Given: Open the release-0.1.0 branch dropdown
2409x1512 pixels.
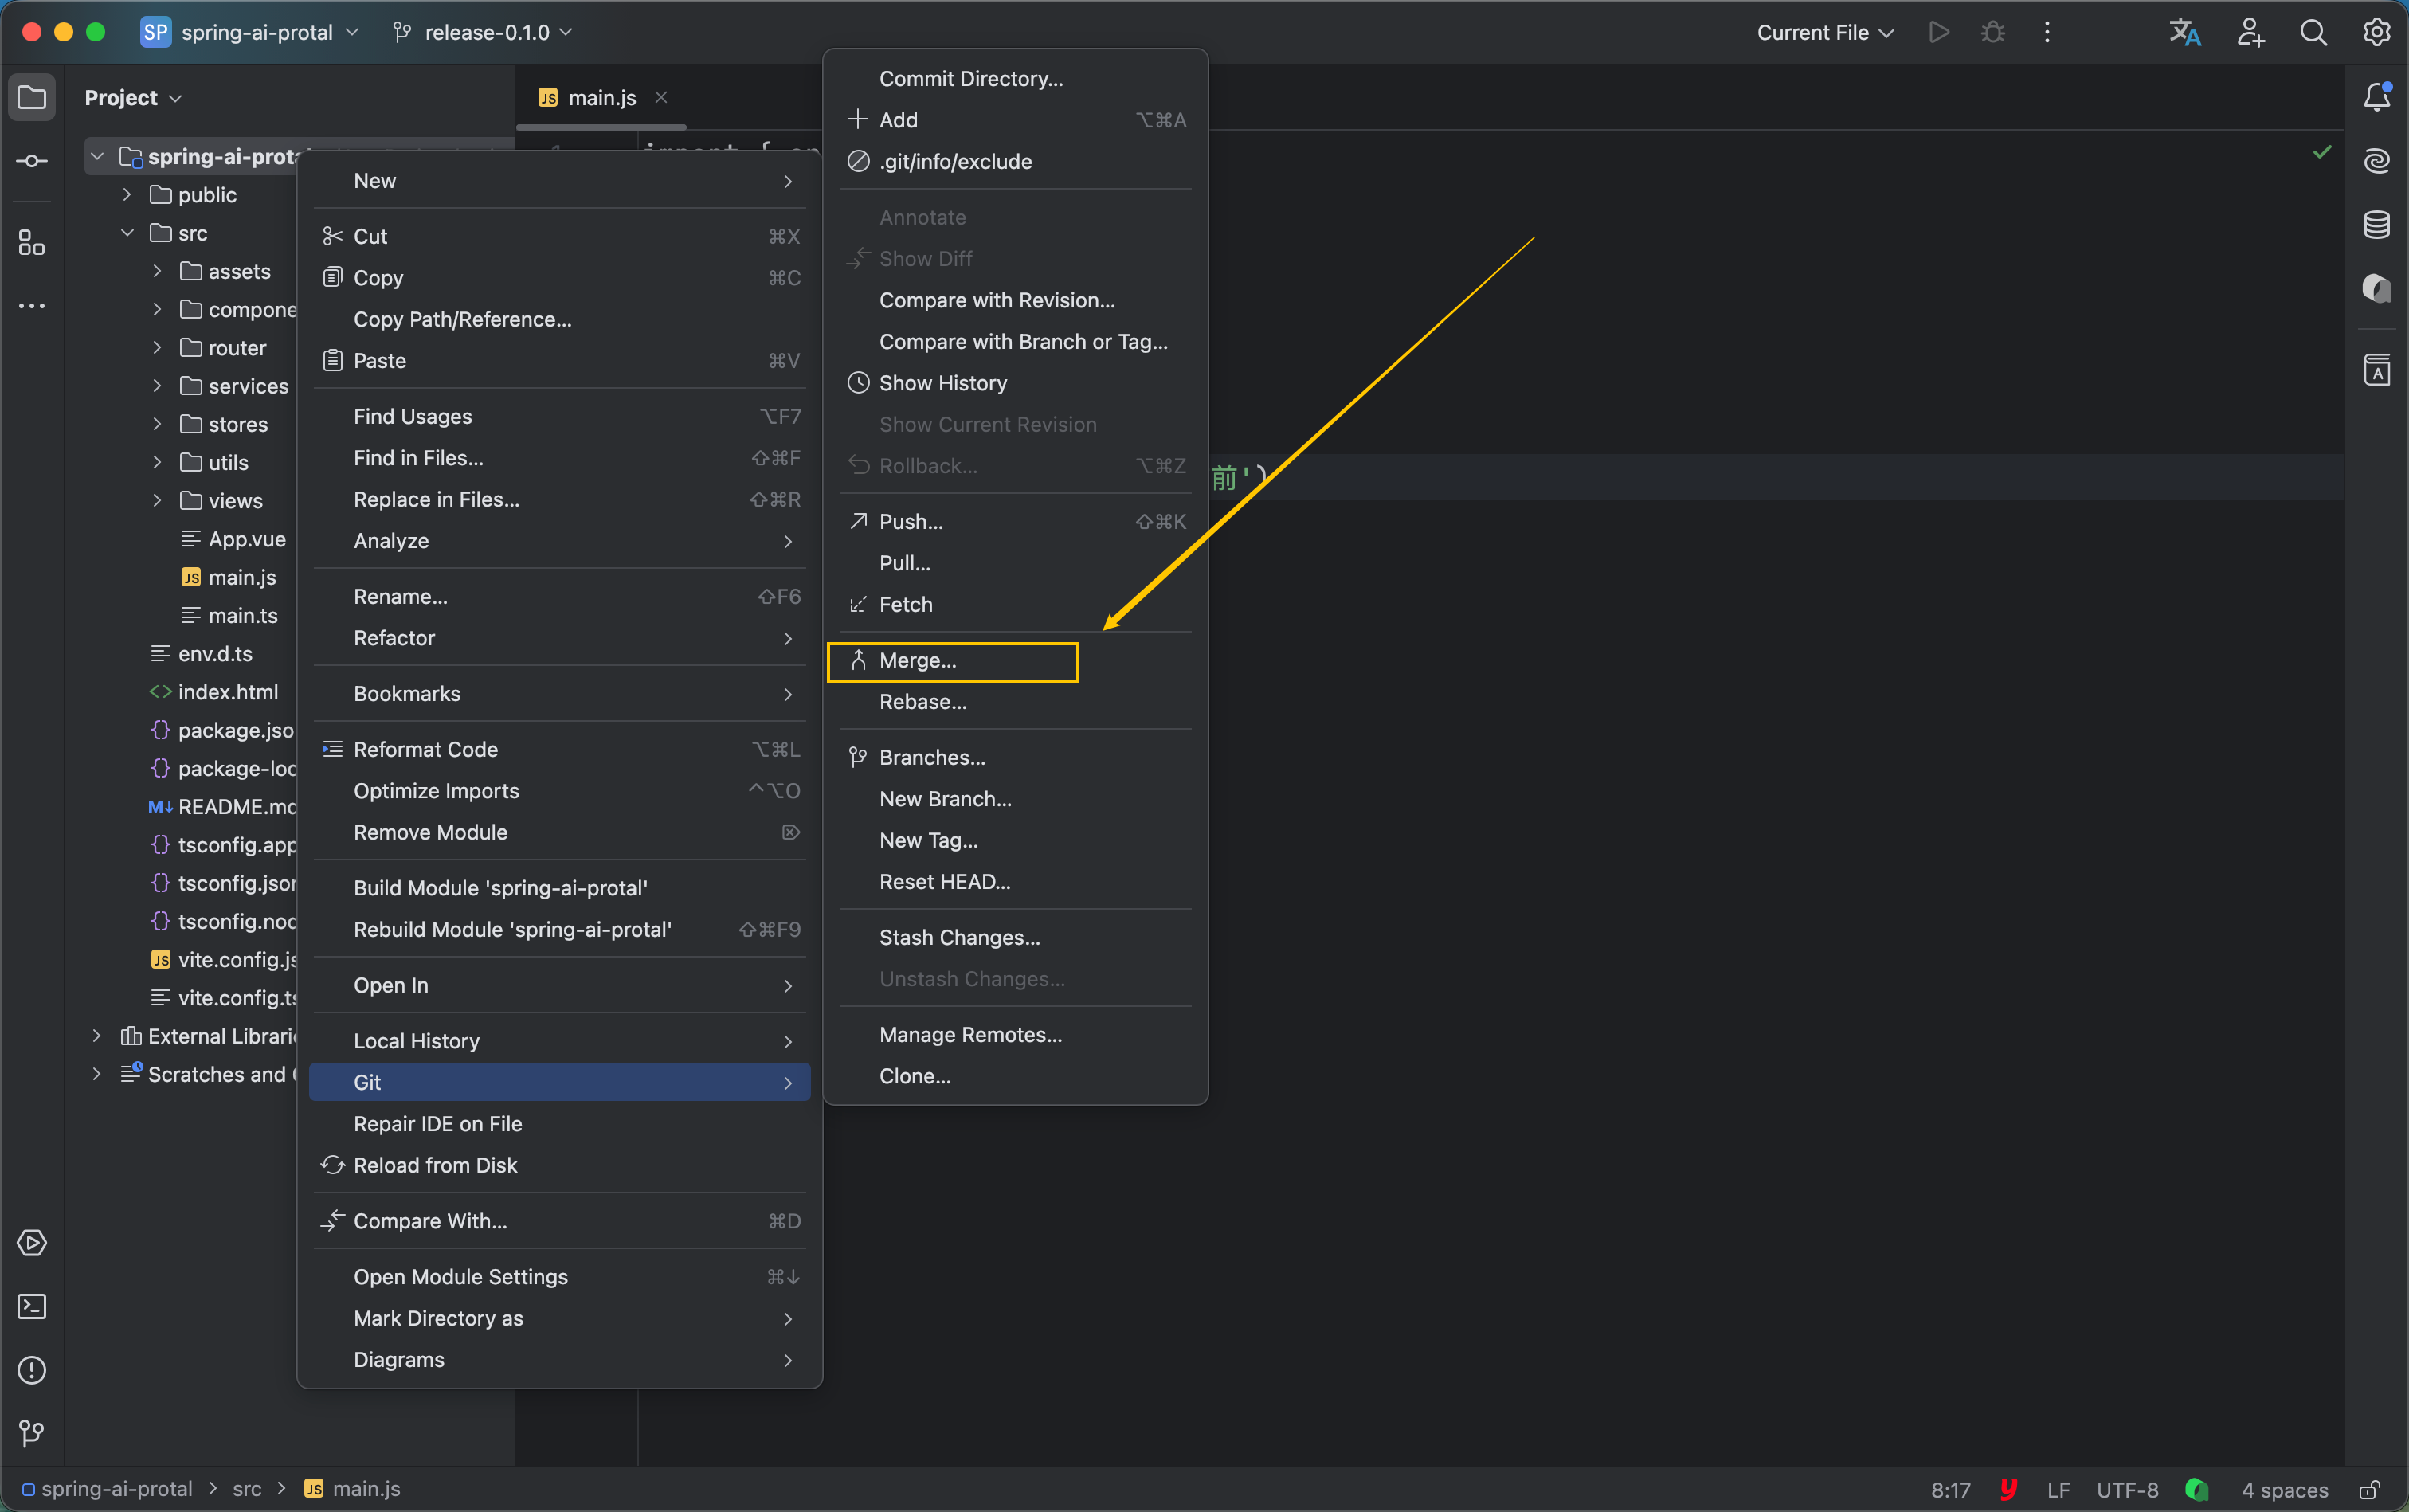Looking at the screenshot, I should coord(486,33).
